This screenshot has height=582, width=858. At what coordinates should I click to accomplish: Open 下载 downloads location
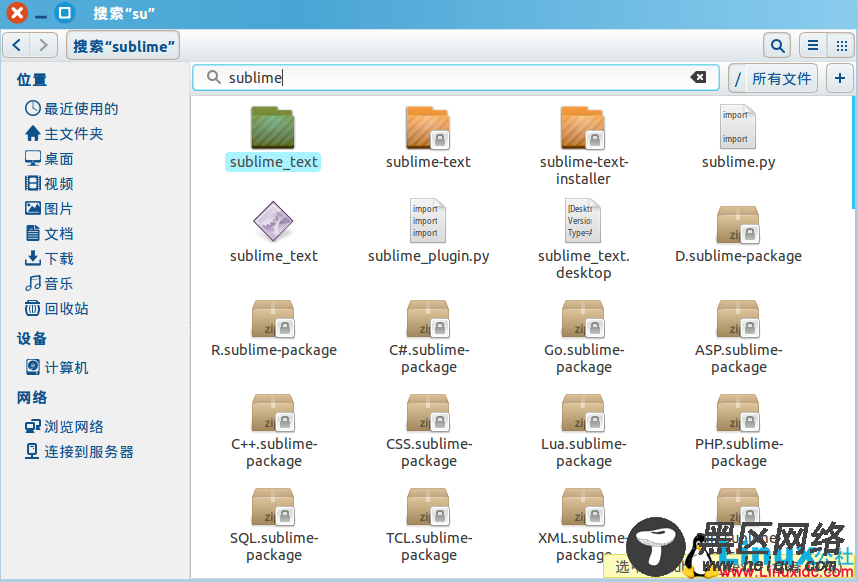coord(49,258)
